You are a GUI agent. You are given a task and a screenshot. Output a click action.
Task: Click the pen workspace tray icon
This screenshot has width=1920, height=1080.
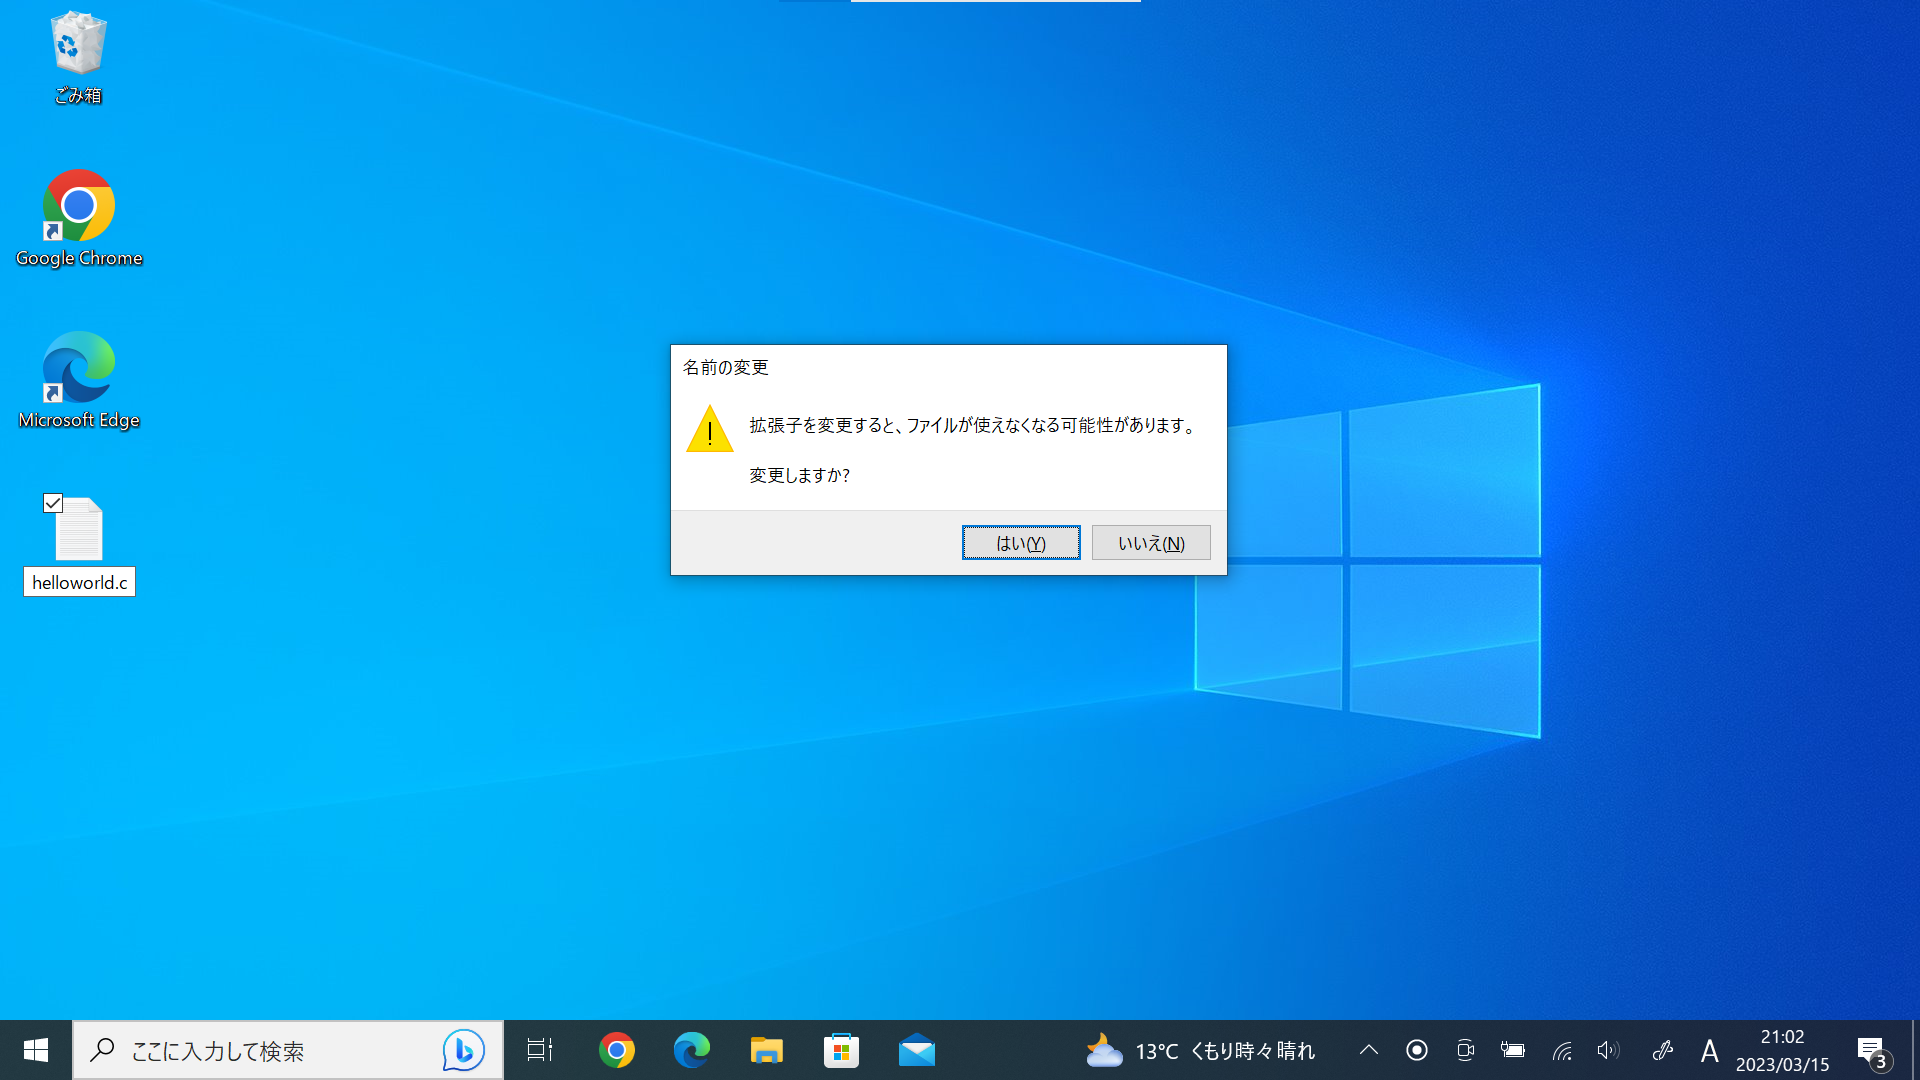pos(1662,1050)
